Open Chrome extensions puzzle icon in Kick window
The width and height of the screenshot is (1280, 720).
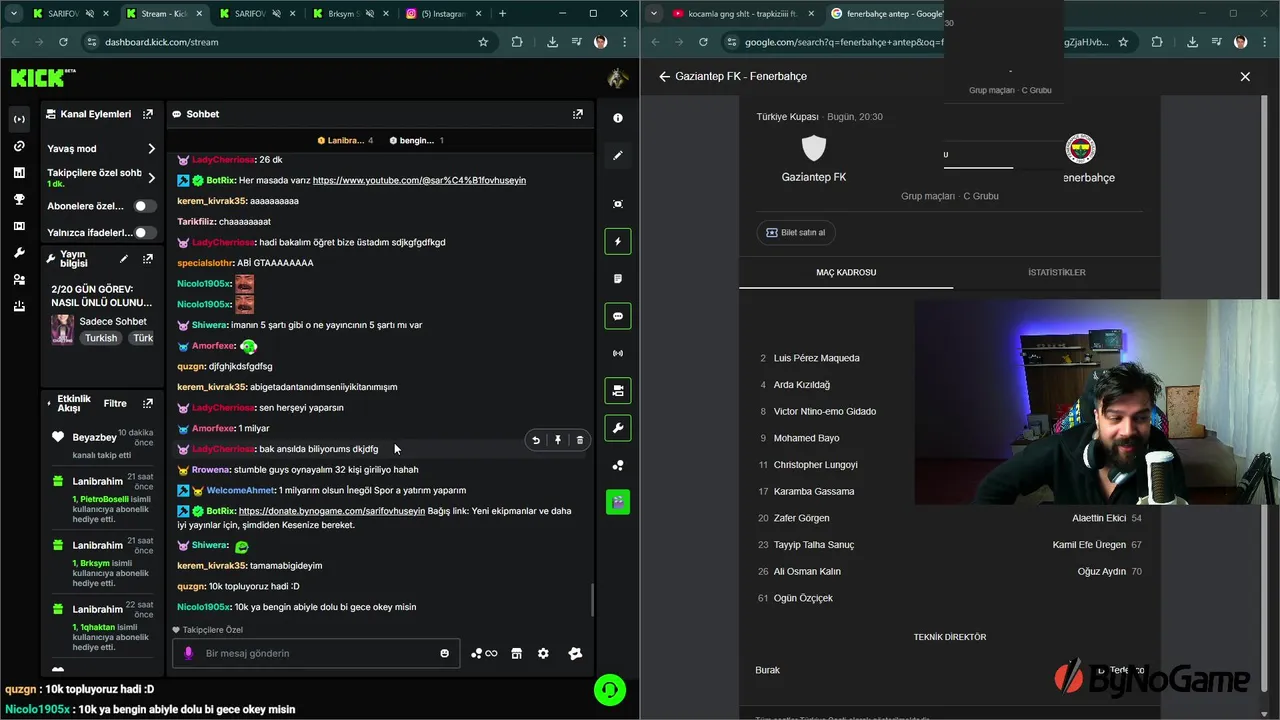click(517, 42)
